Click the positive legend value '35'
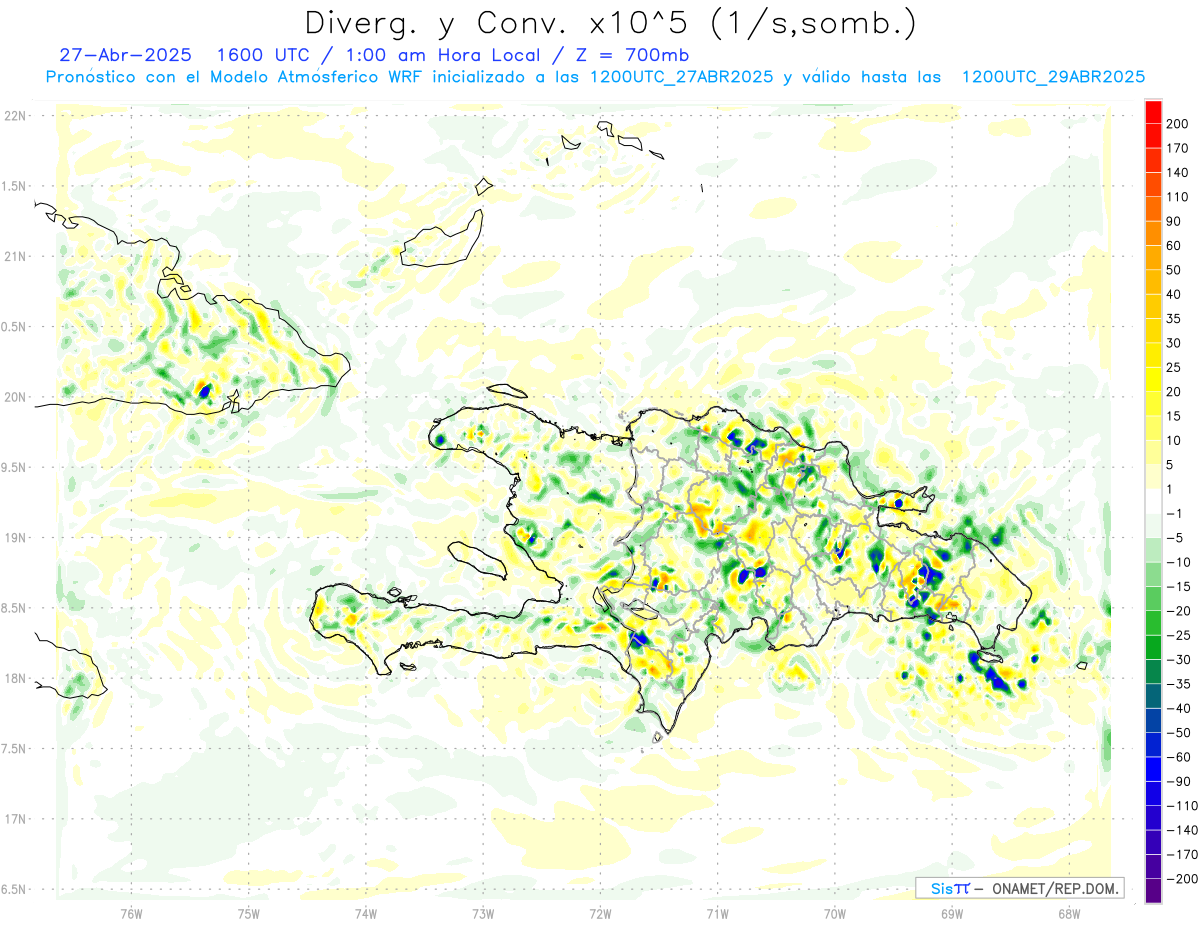Image resolution: width=1200 pixels, height=927 pixels. click(x=1174, y=319)
